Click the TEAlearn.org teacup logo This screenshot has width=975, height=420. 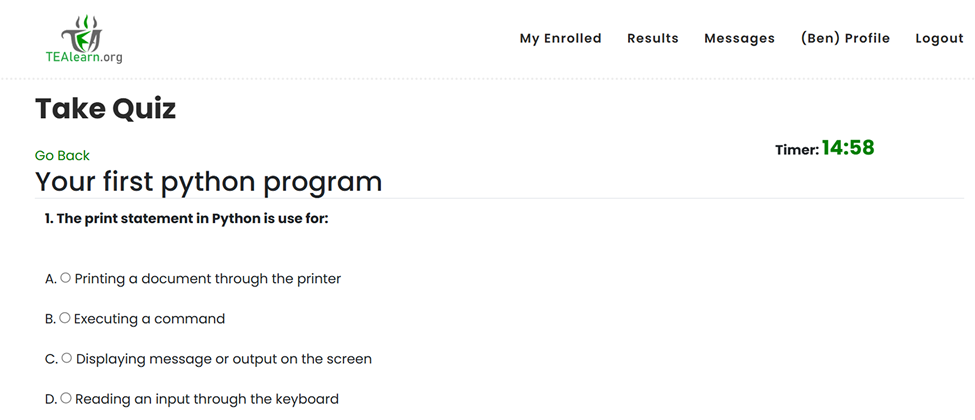[85, 39]
